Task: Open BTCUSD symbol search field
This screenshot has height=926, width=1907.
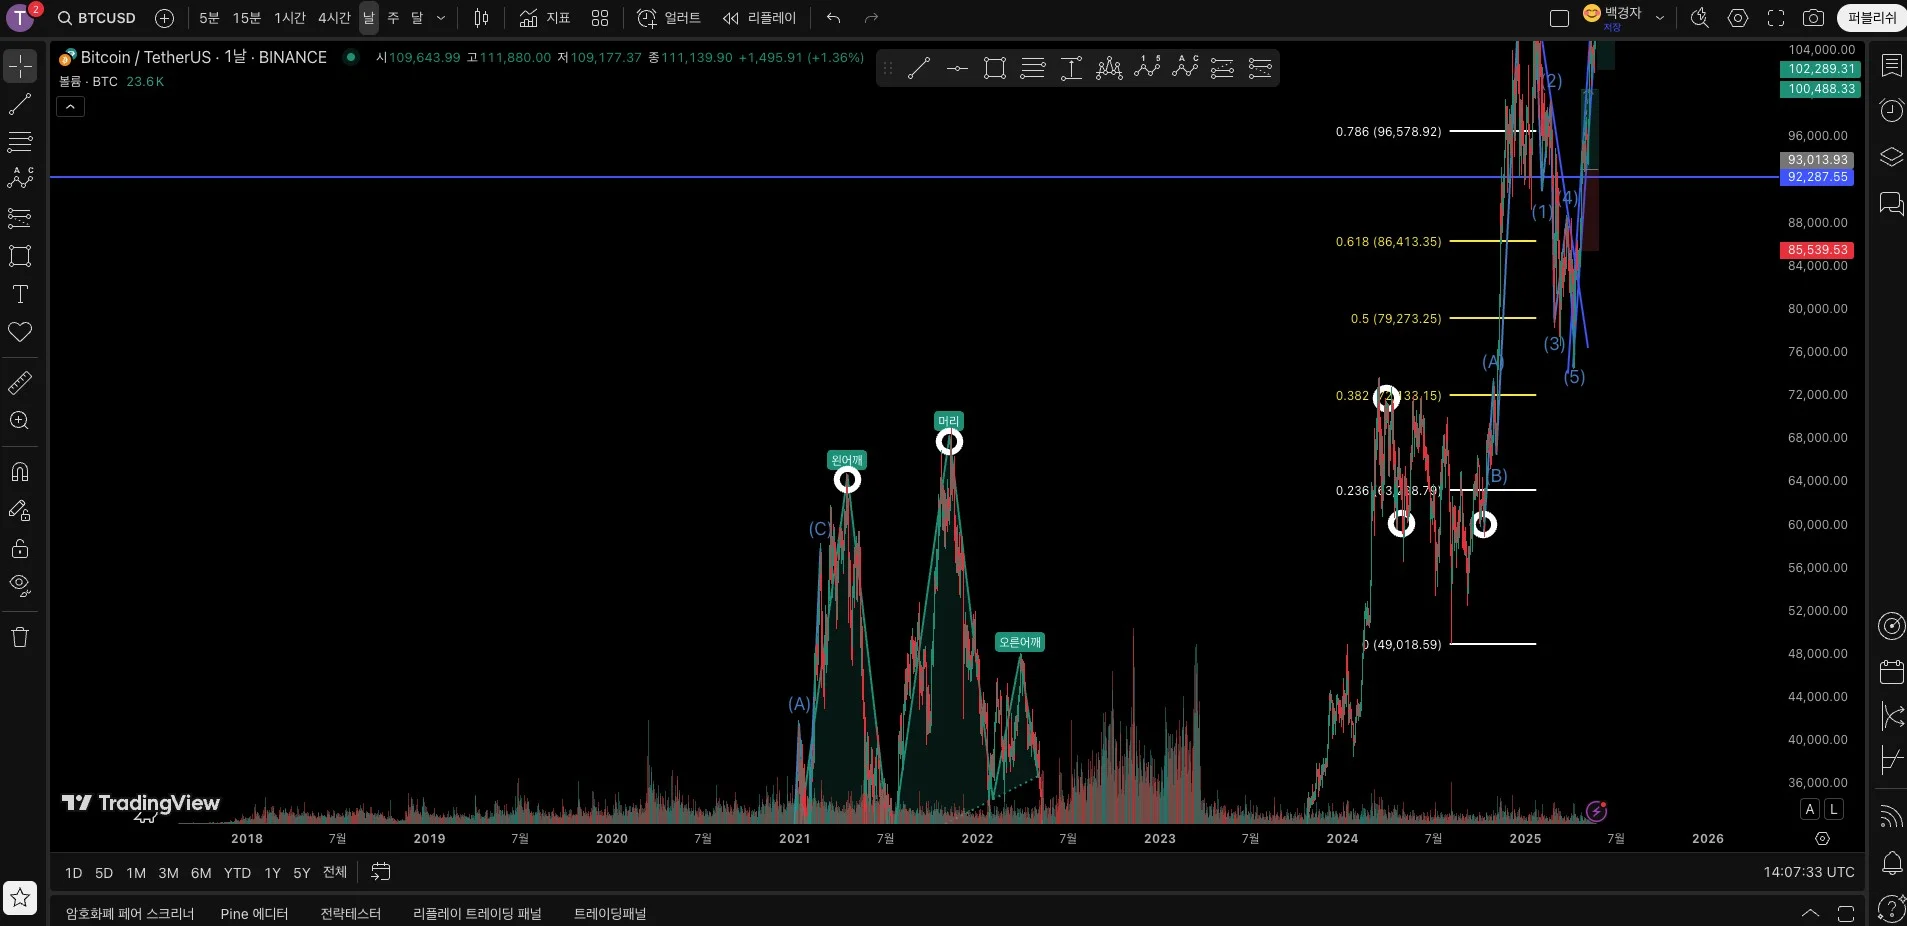Action: [x=97, y=18]
